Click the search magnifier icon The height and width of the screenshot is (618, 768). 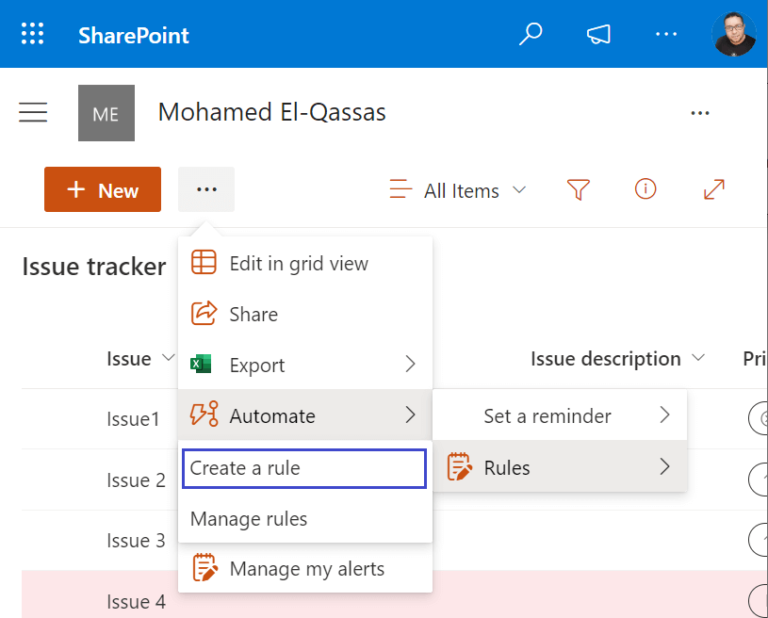tap(530, 35)
